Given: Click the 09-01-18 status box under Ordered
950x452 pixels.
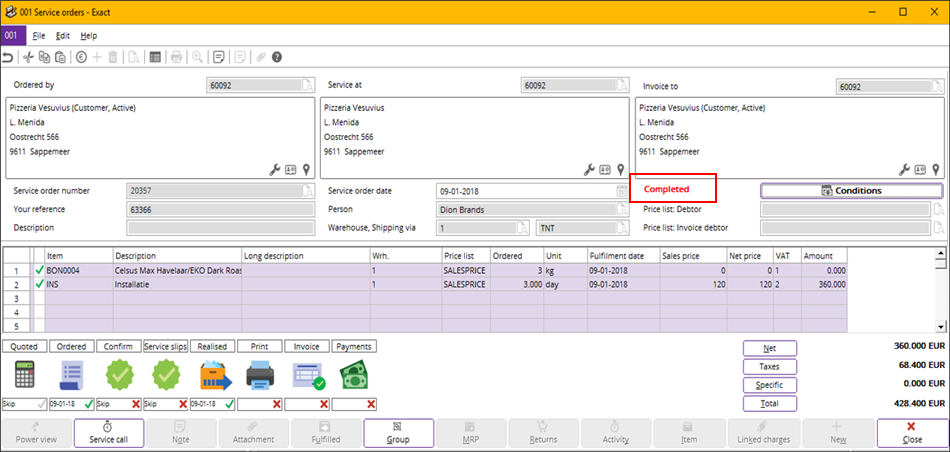Looking at the screenshot, I should tap(71, 404).
